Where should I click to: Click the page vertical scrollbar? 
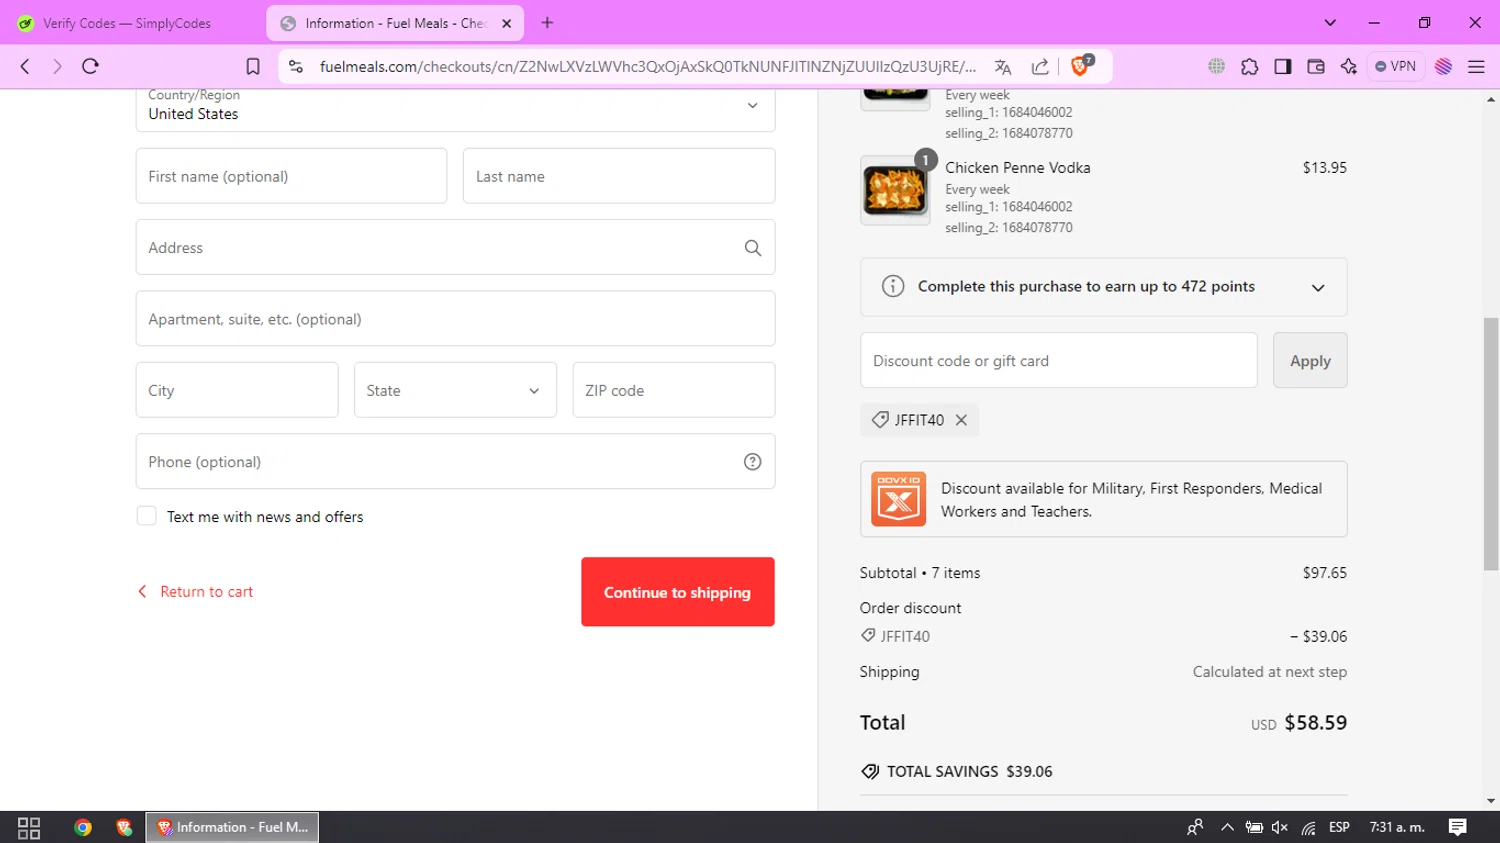coord(1491,444)
